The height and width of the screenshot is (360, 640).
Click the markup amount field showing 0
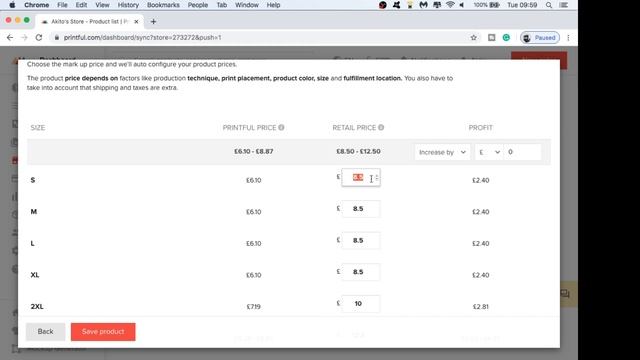(x=522, y=152)
